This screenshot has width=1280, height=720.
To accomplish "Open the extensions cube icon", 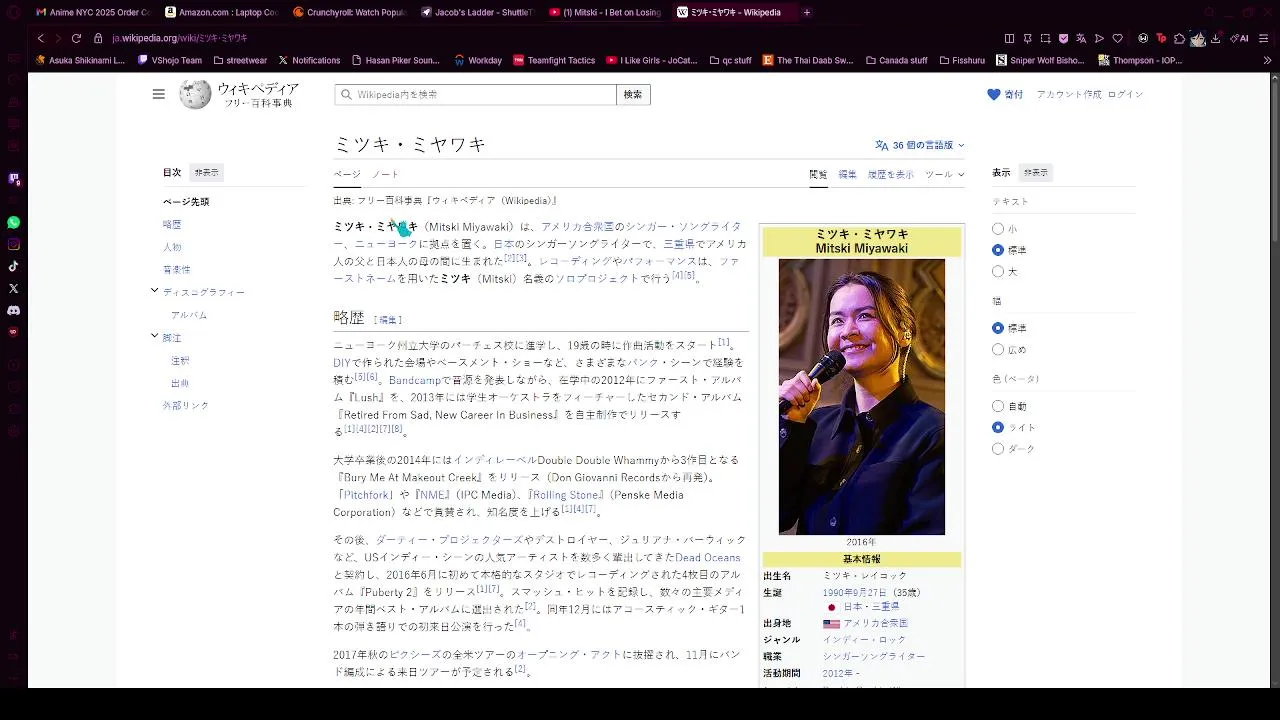I will click(1179, 38).
